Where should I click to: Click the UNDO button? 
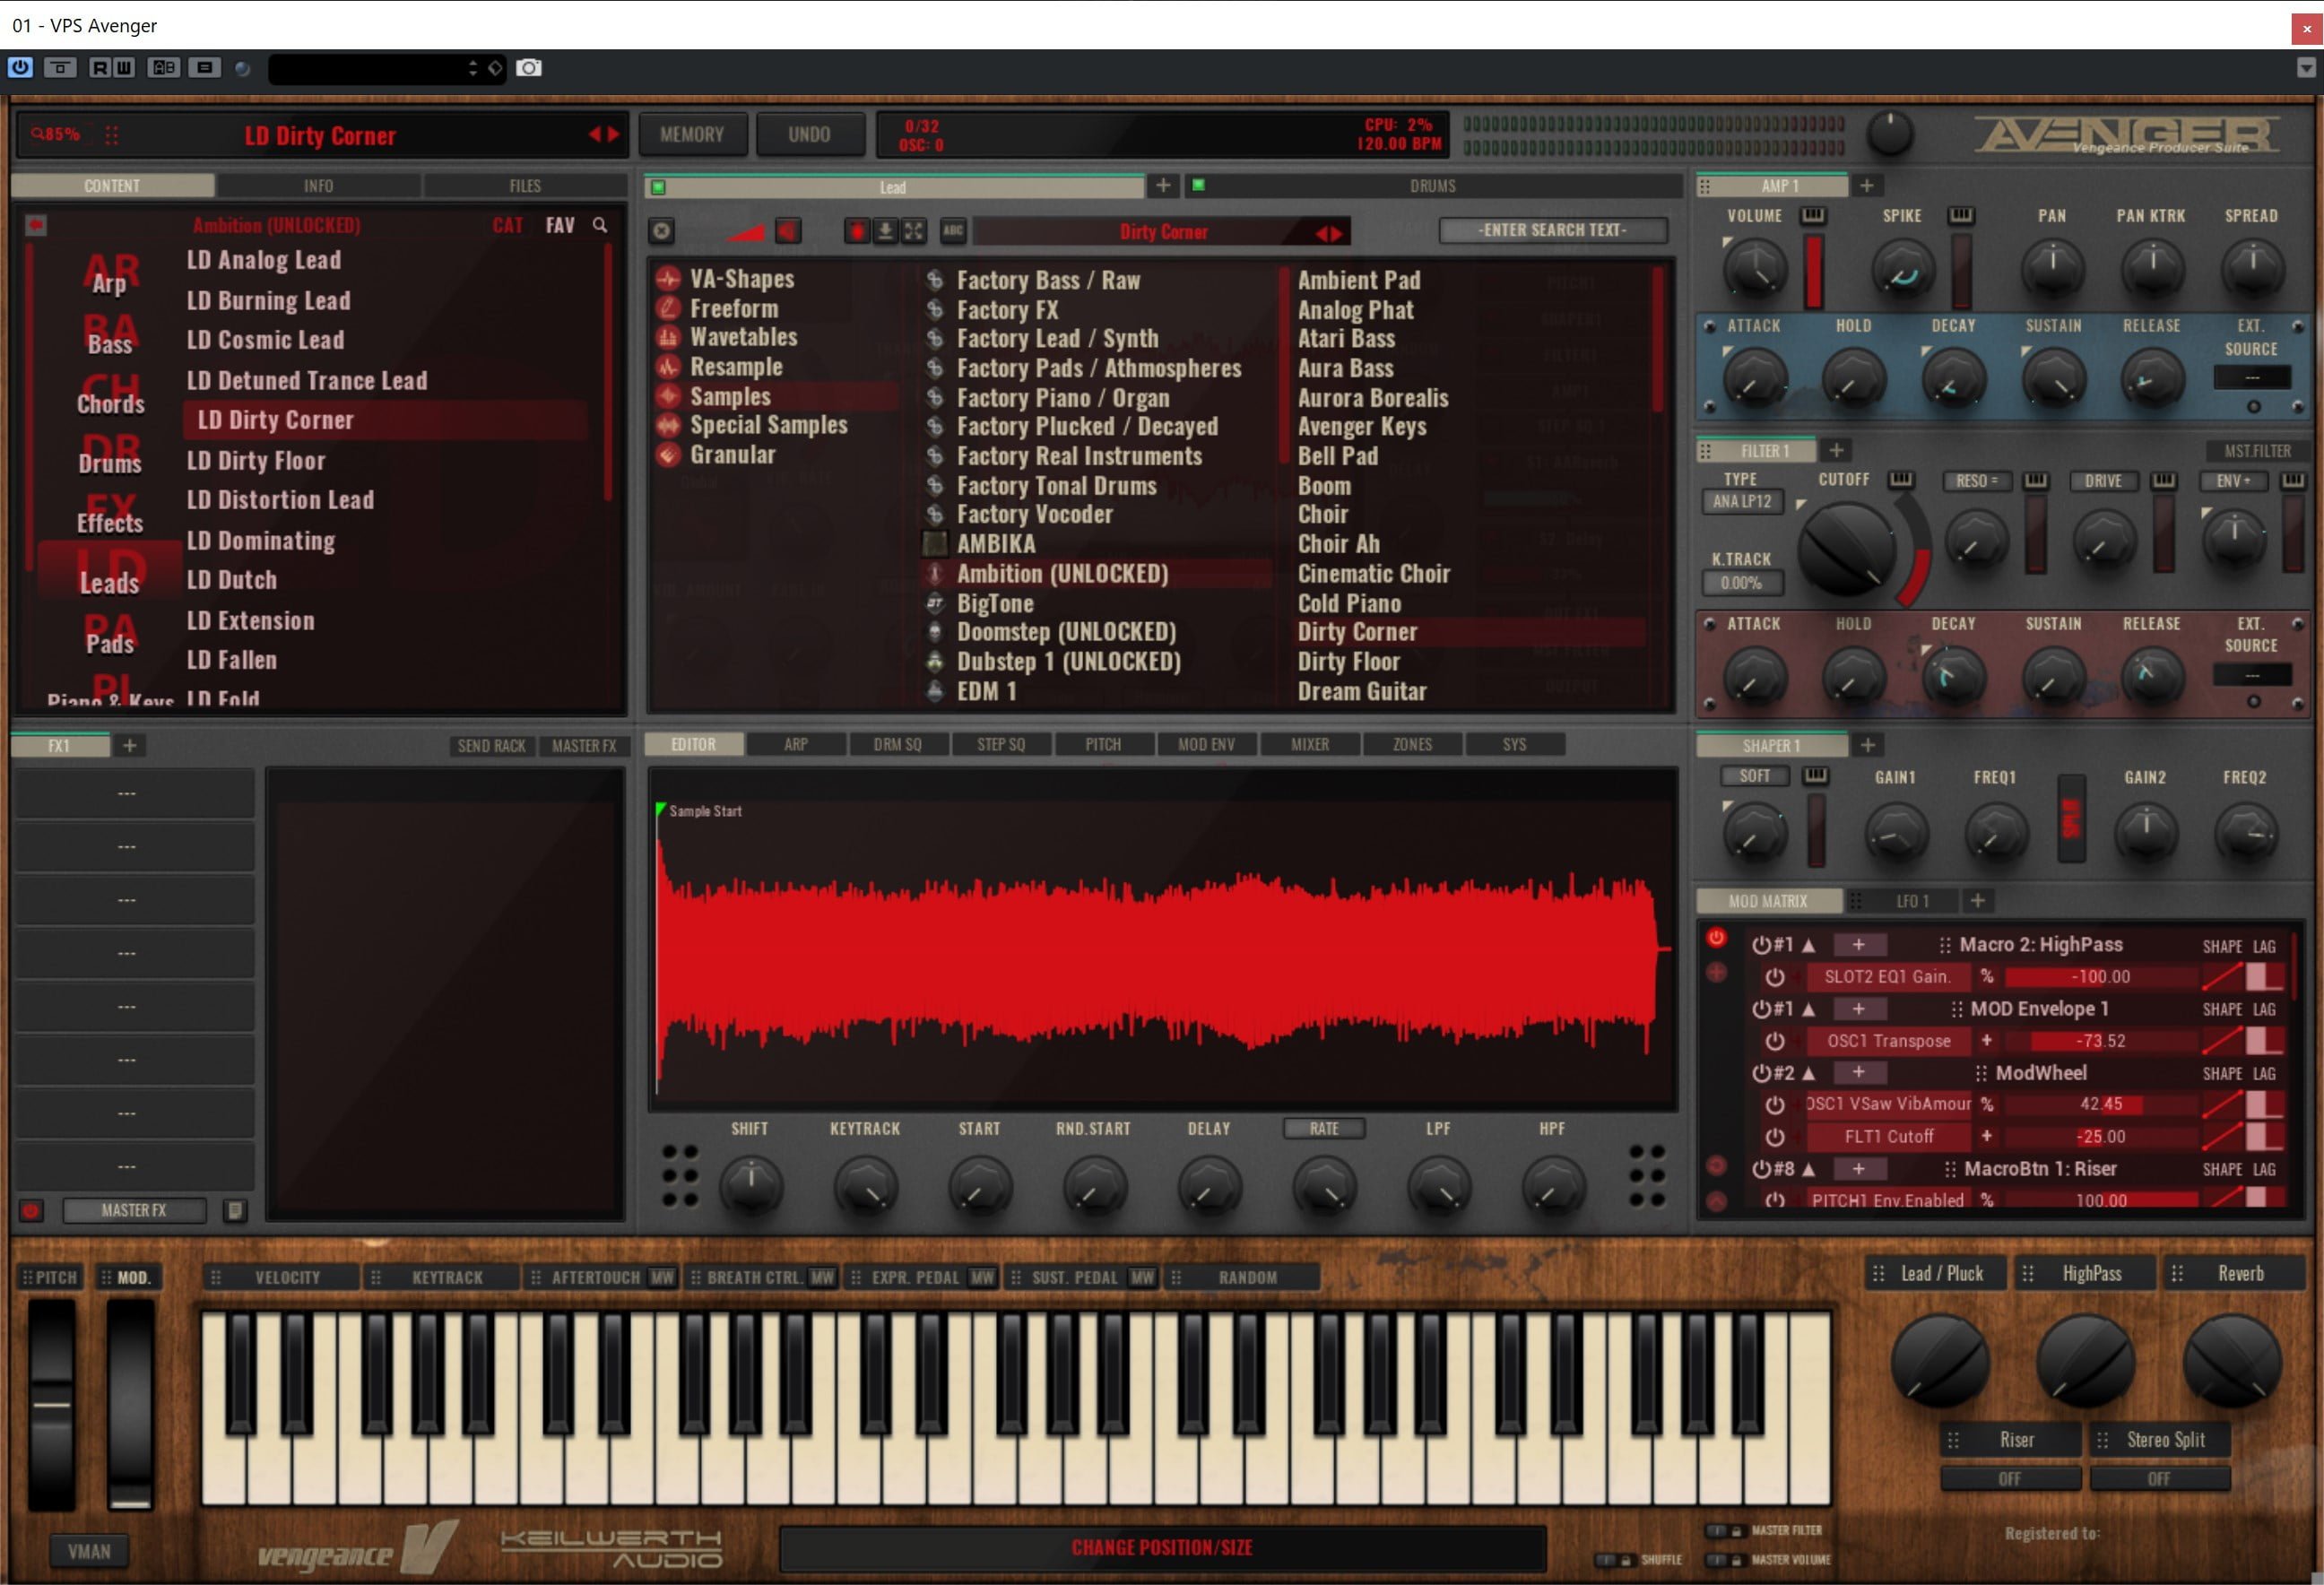point(809,134)
